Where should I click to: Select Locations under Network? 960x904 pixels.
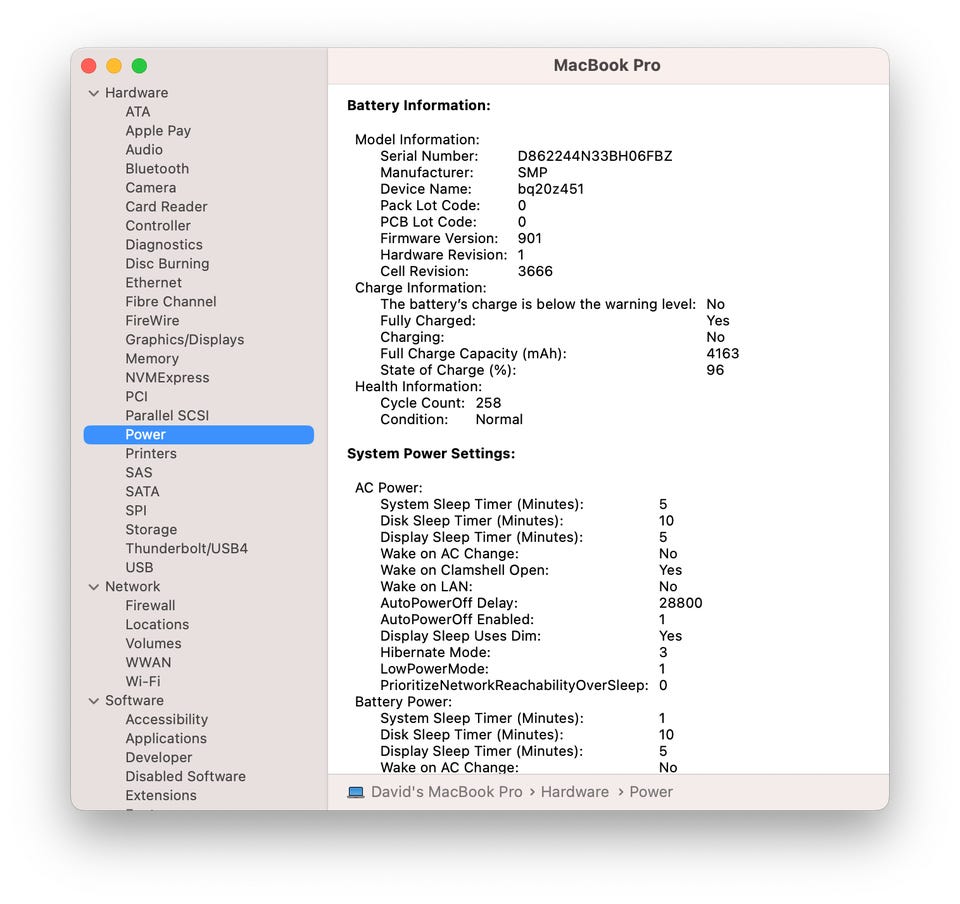157,624
